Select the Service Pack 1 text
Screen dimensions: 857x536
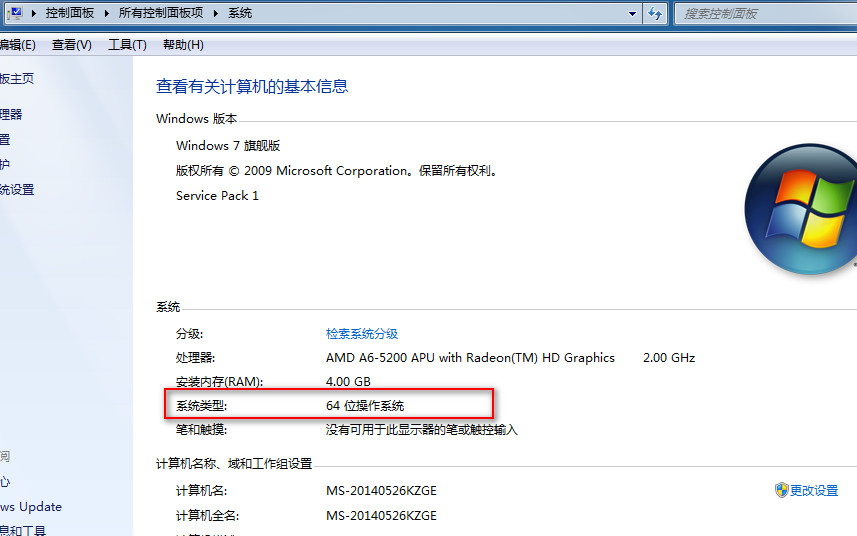pyautogui.click(x=217, y=196)
